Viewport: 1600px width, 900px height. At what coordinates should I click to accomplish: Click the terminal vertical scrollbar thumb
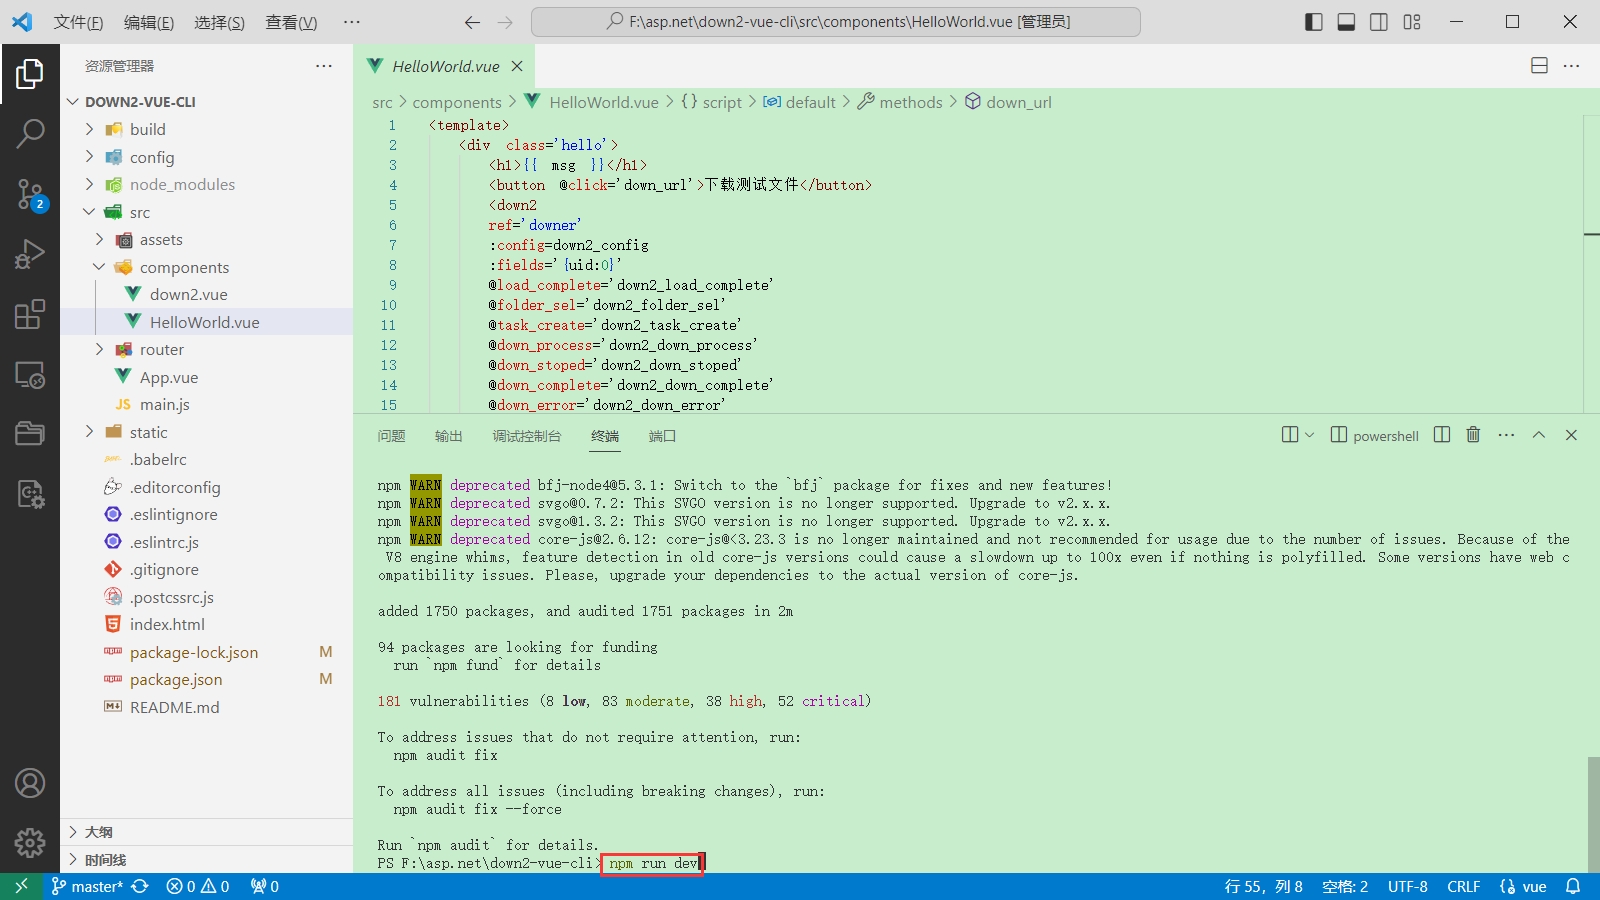click(x=1592, y=812)
